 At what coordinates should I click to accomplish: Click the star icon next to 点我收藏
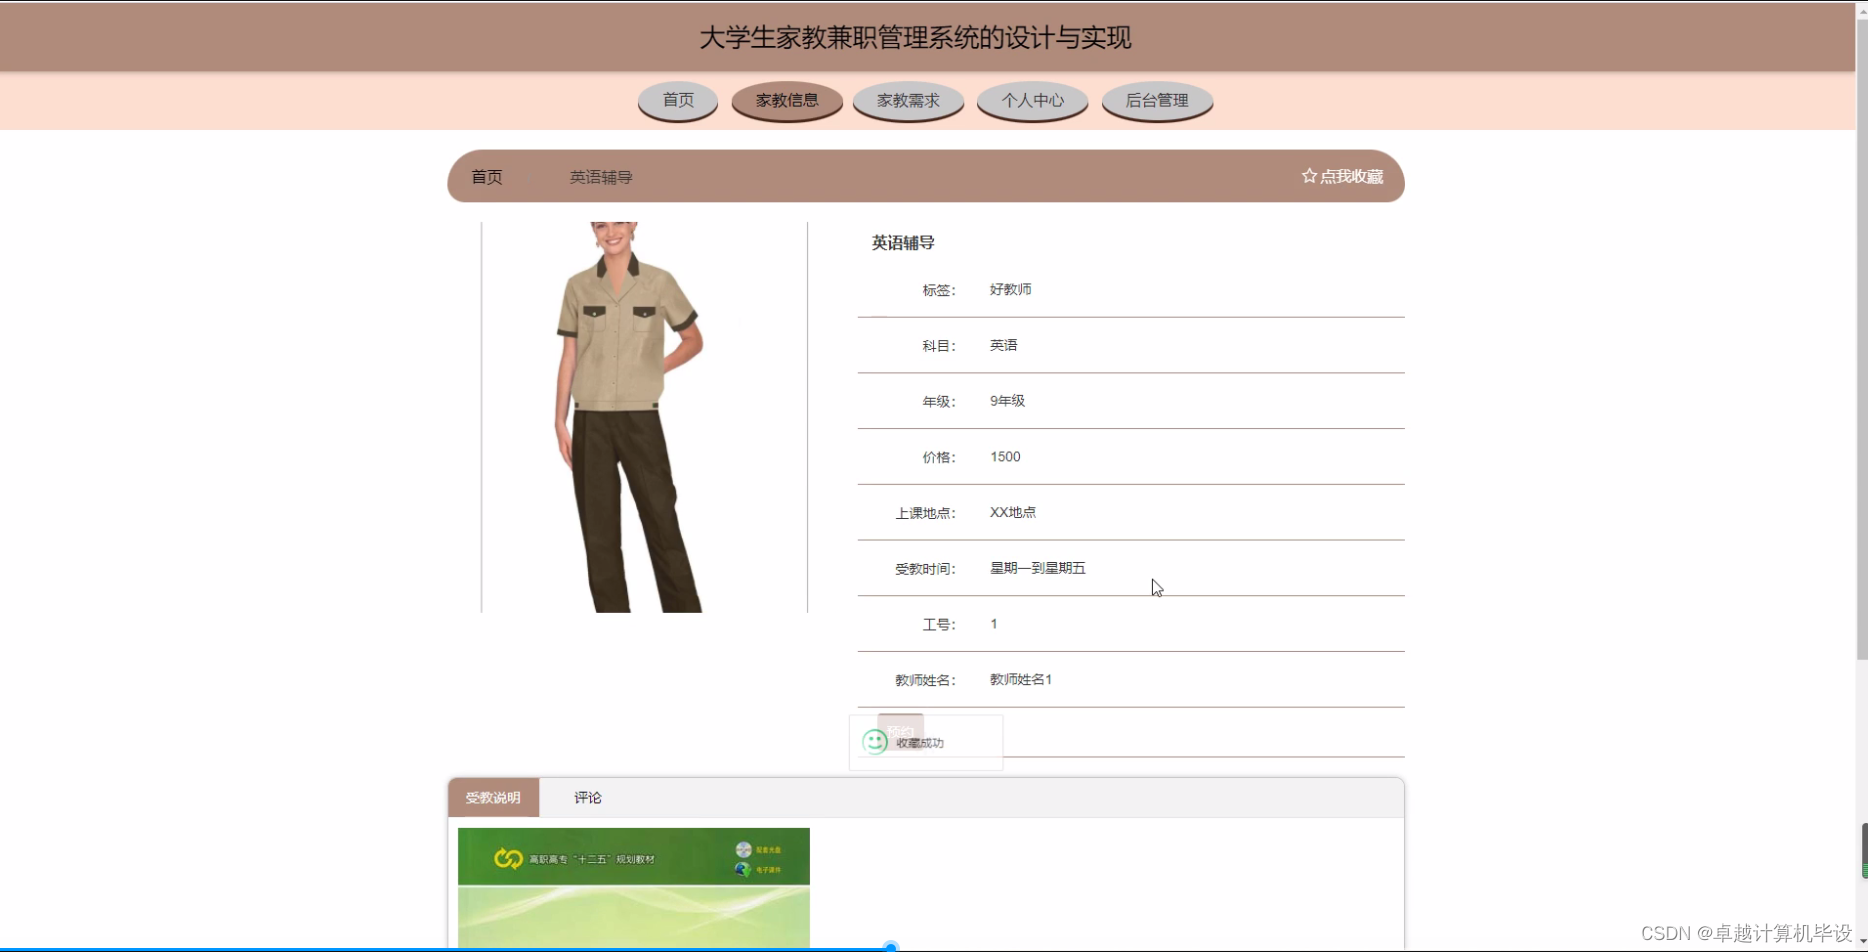point(1308,175)
